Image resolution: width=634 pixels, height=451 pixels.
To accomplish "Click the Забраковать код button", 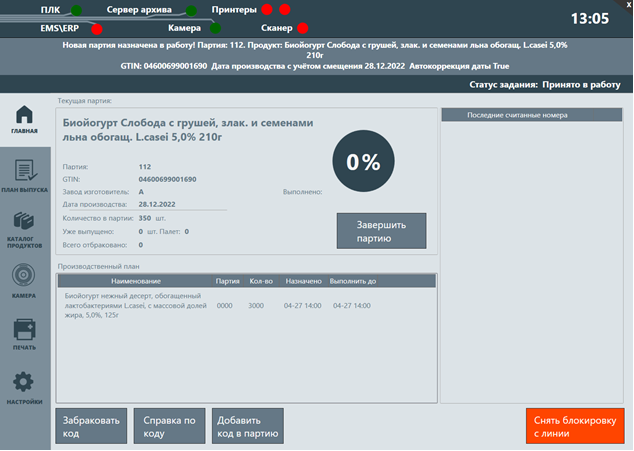I will [91, 426].
